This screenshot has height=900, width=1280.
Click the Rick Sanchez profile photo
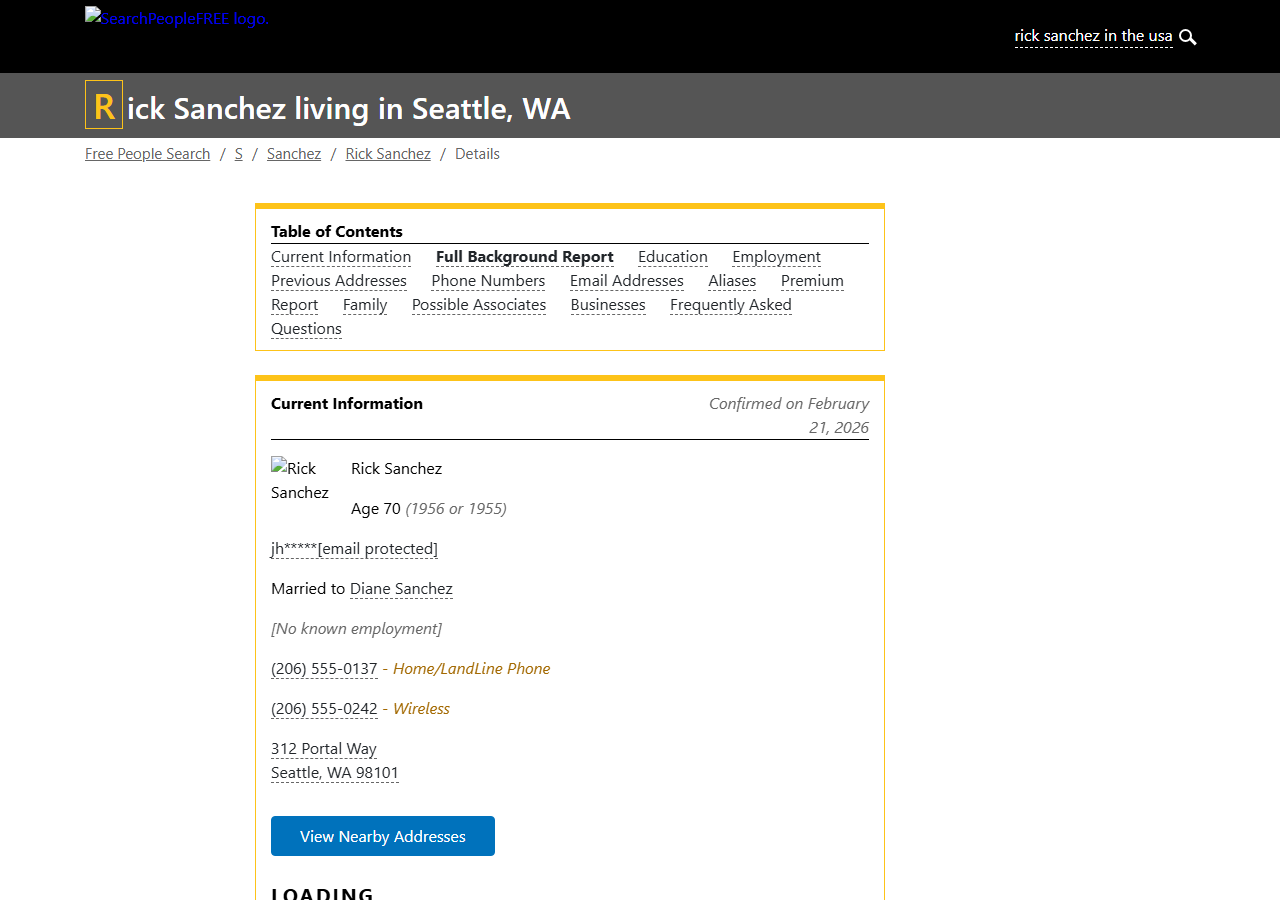click(300, 481)
